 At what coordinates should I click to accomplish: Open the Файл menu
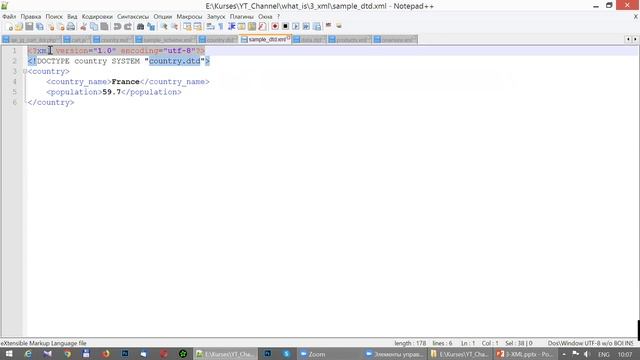click(9, 17)
